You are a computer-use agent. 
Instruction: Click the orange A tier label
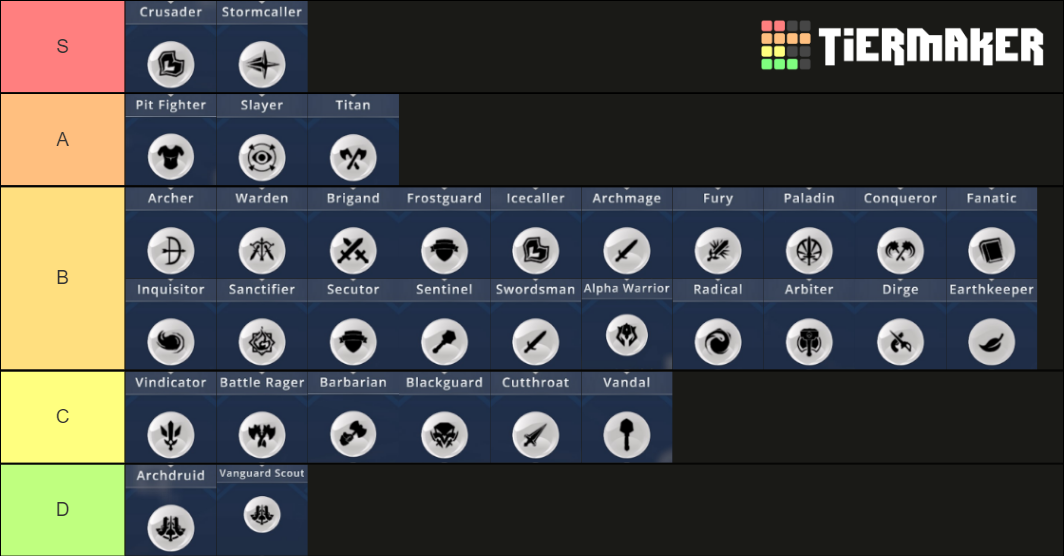[62, 139]
